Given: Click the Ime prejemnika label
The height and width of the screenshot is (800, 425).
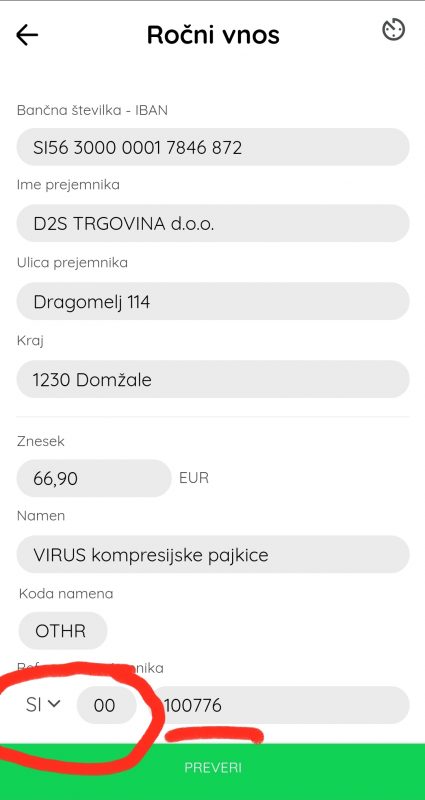Looking at the screenshot, I should tap(68, 185).
